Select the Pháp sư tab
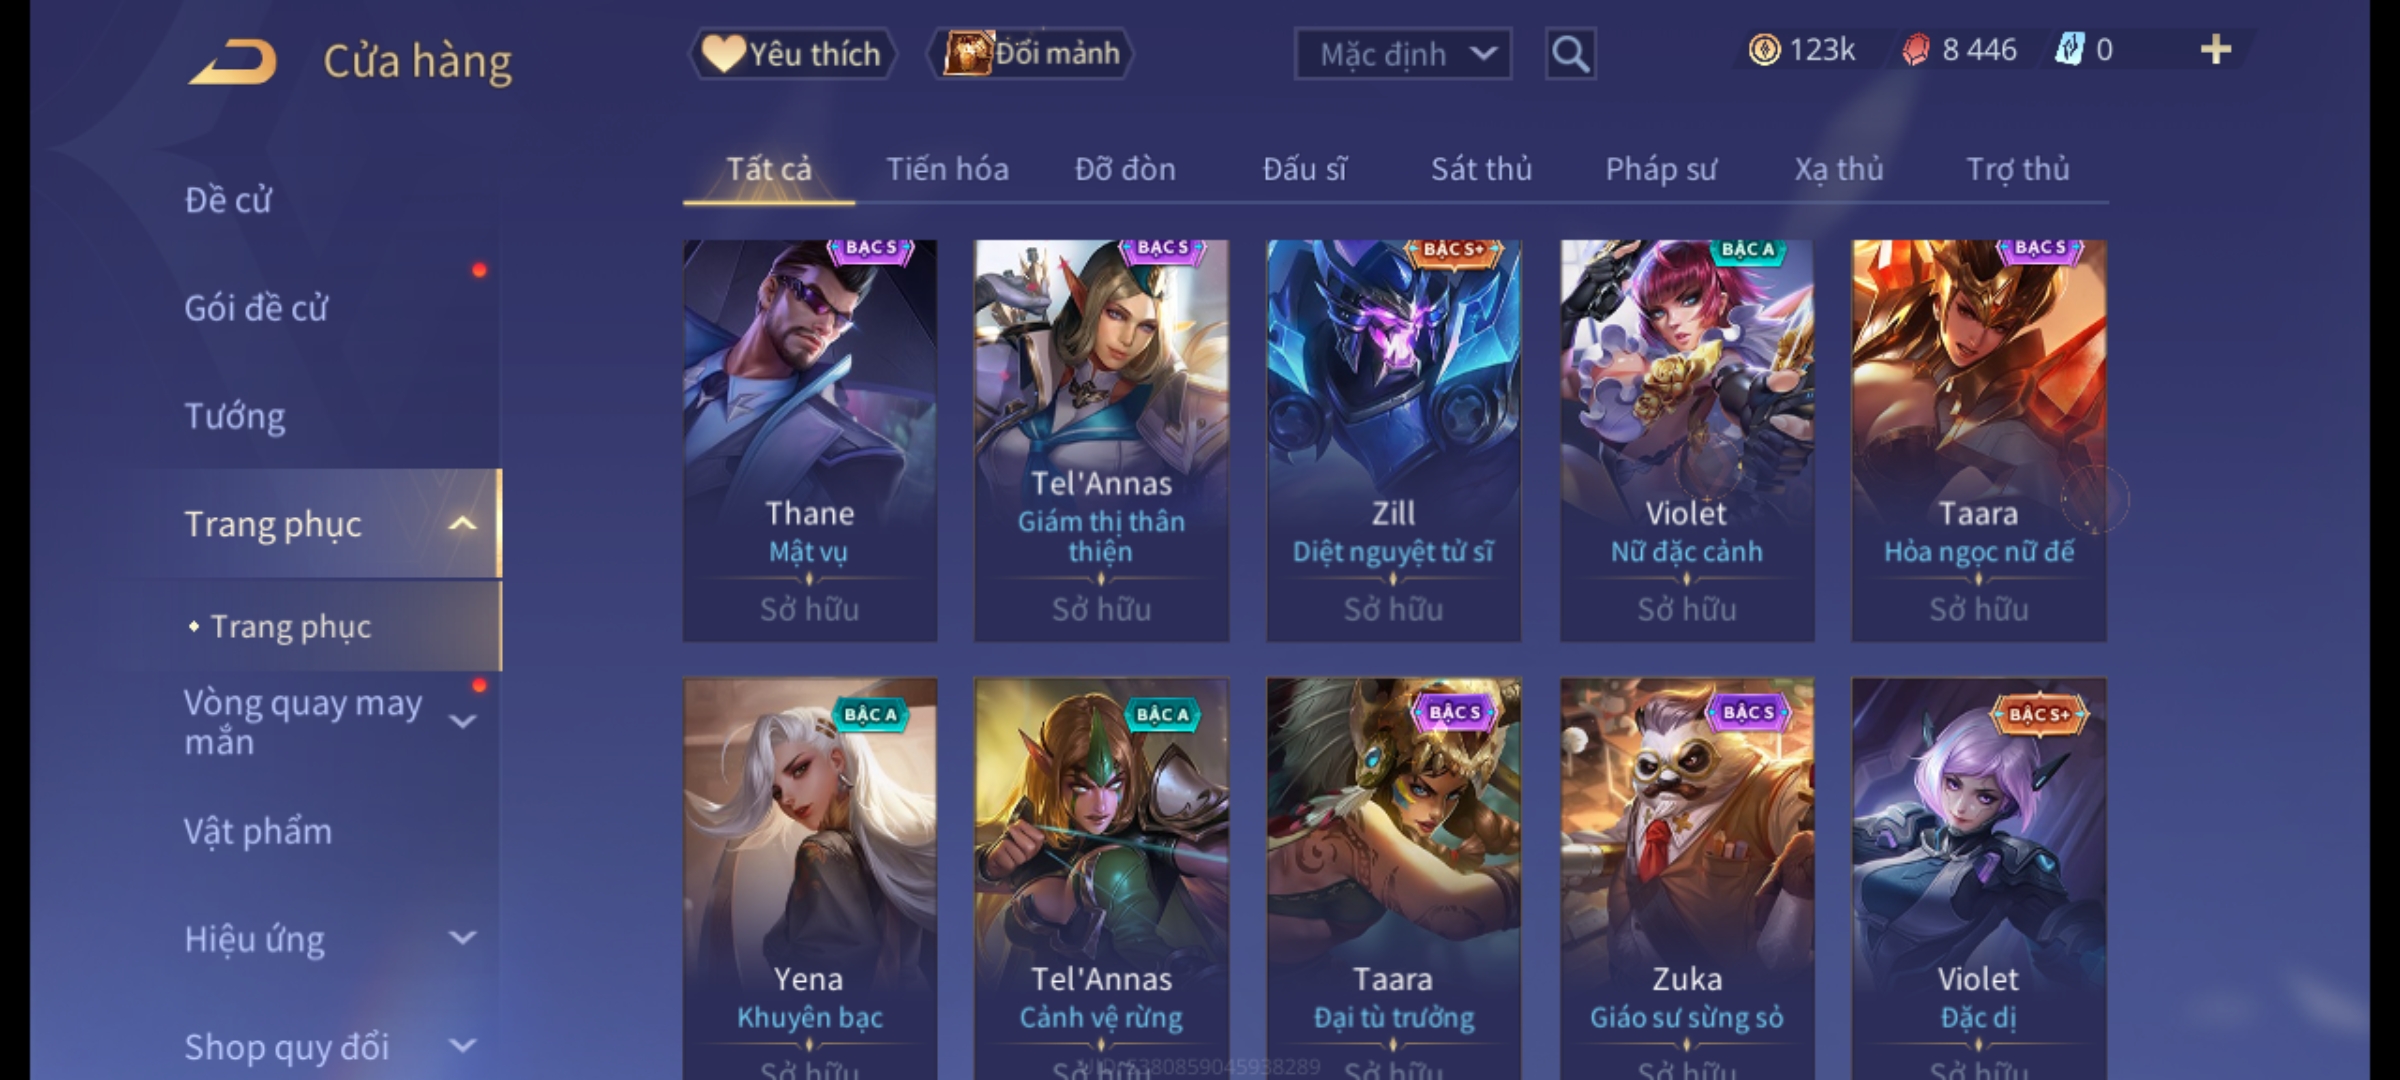2400x1080 pixels. 1660,169
